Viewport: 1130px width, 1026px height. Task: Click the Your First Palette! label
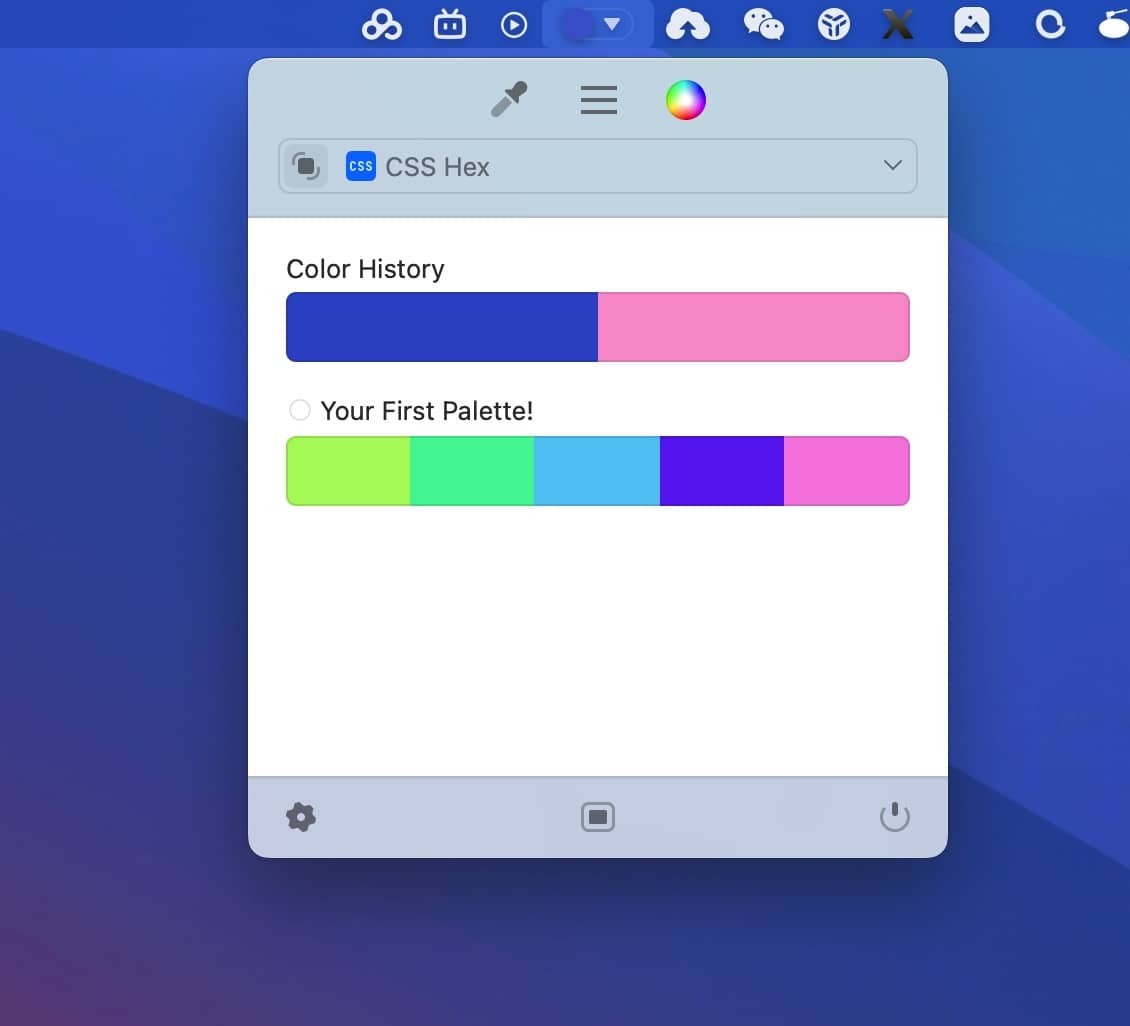pyautogui.click(x=427, y=411)
